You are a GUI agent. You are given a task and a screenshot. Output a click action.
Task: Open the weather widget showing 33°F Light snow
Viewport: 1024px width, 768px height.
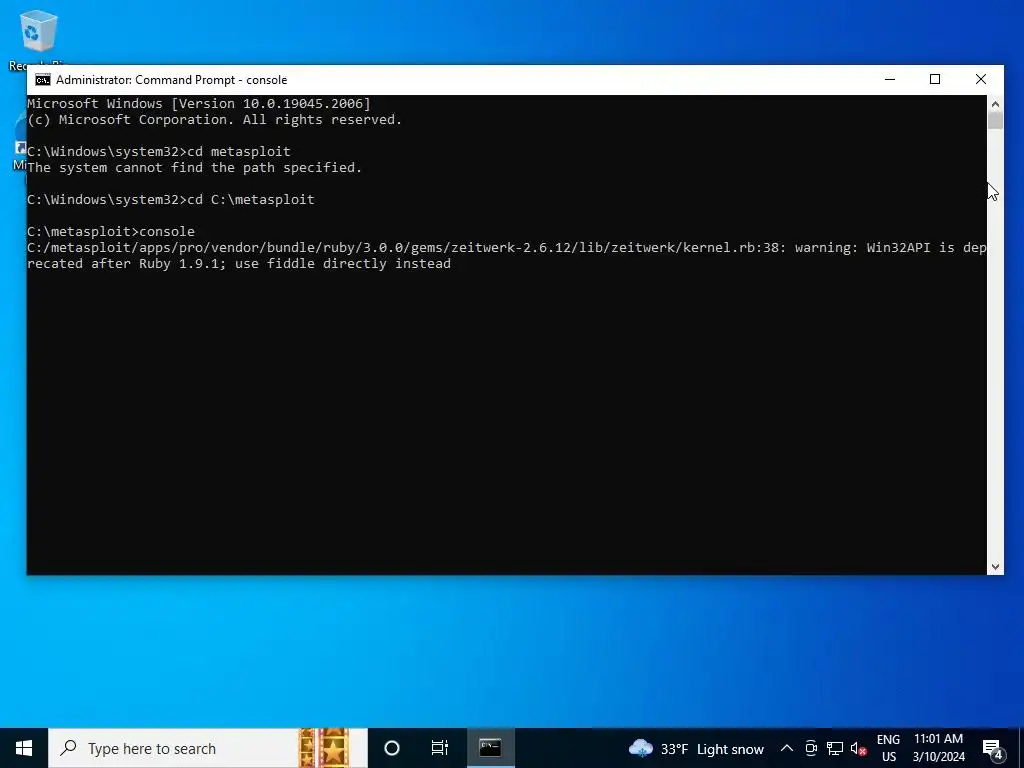click(x=696, y=748)
